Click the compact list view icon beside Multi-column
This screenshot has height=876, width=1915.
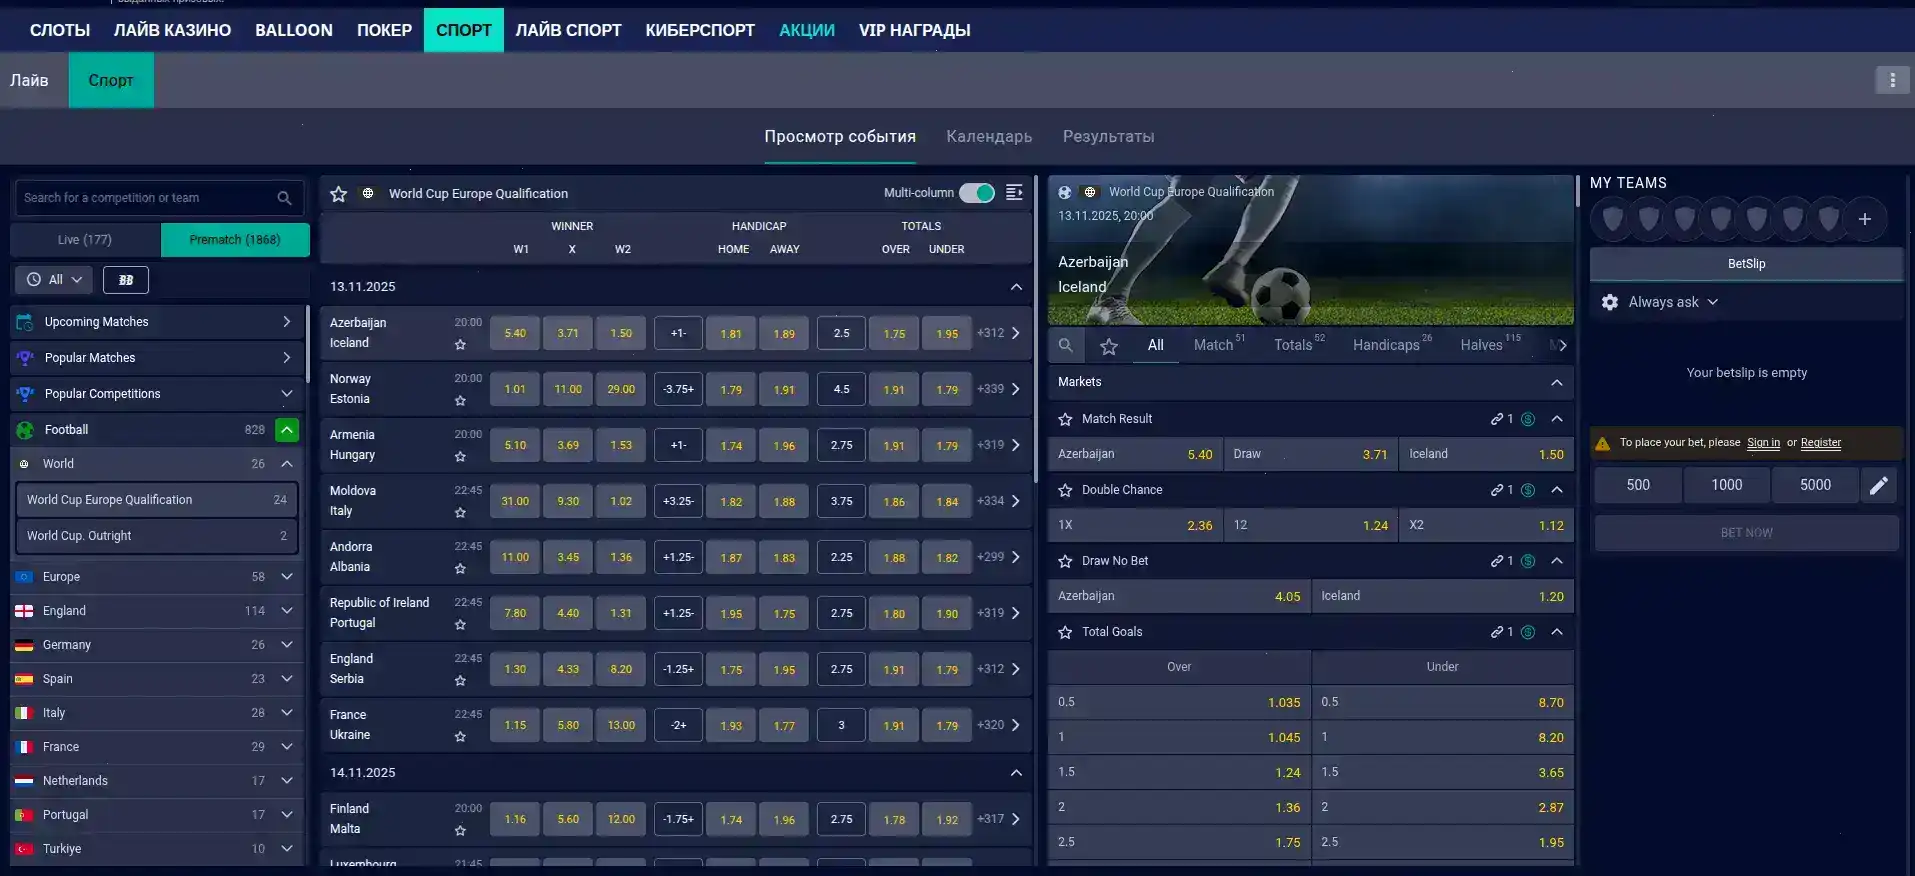[x=1014, y=193]
